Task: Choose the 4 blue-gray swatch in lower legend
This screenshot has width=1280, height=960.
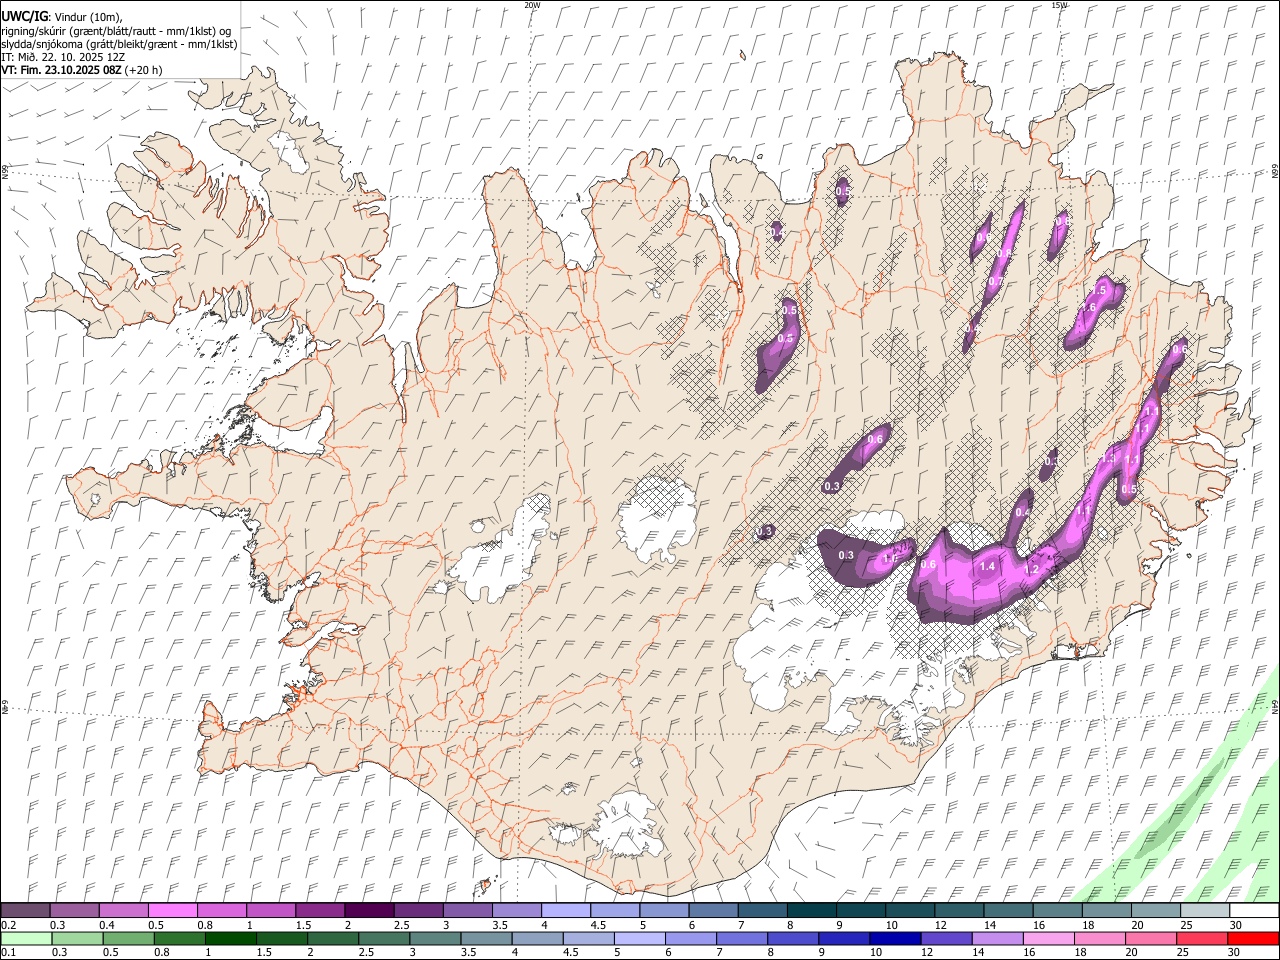Action: 537,938
